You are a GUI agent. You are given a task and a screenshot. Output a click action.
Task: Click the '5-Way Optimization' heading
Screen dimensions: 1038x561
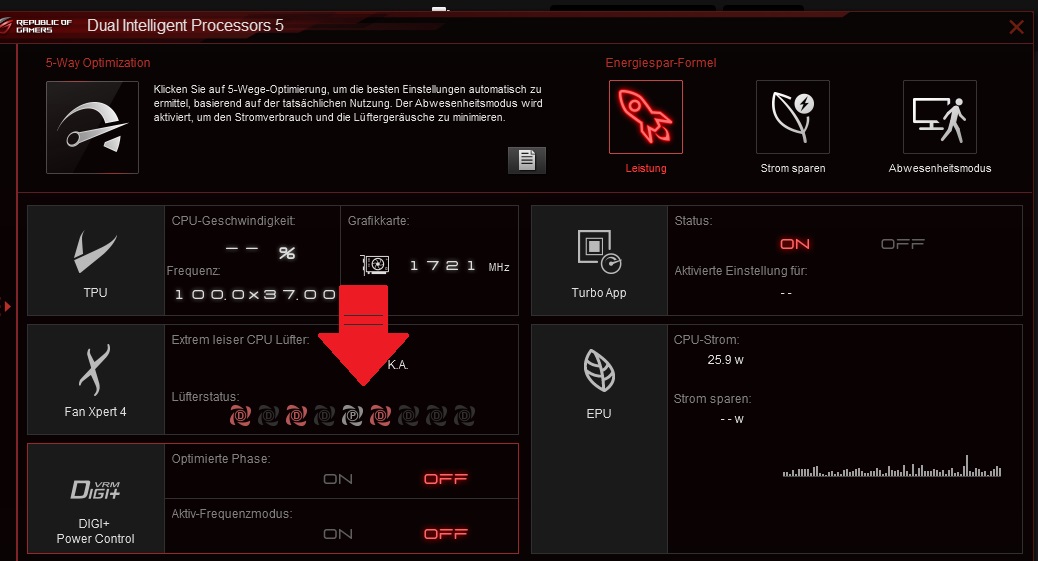[x=98, y=63]
